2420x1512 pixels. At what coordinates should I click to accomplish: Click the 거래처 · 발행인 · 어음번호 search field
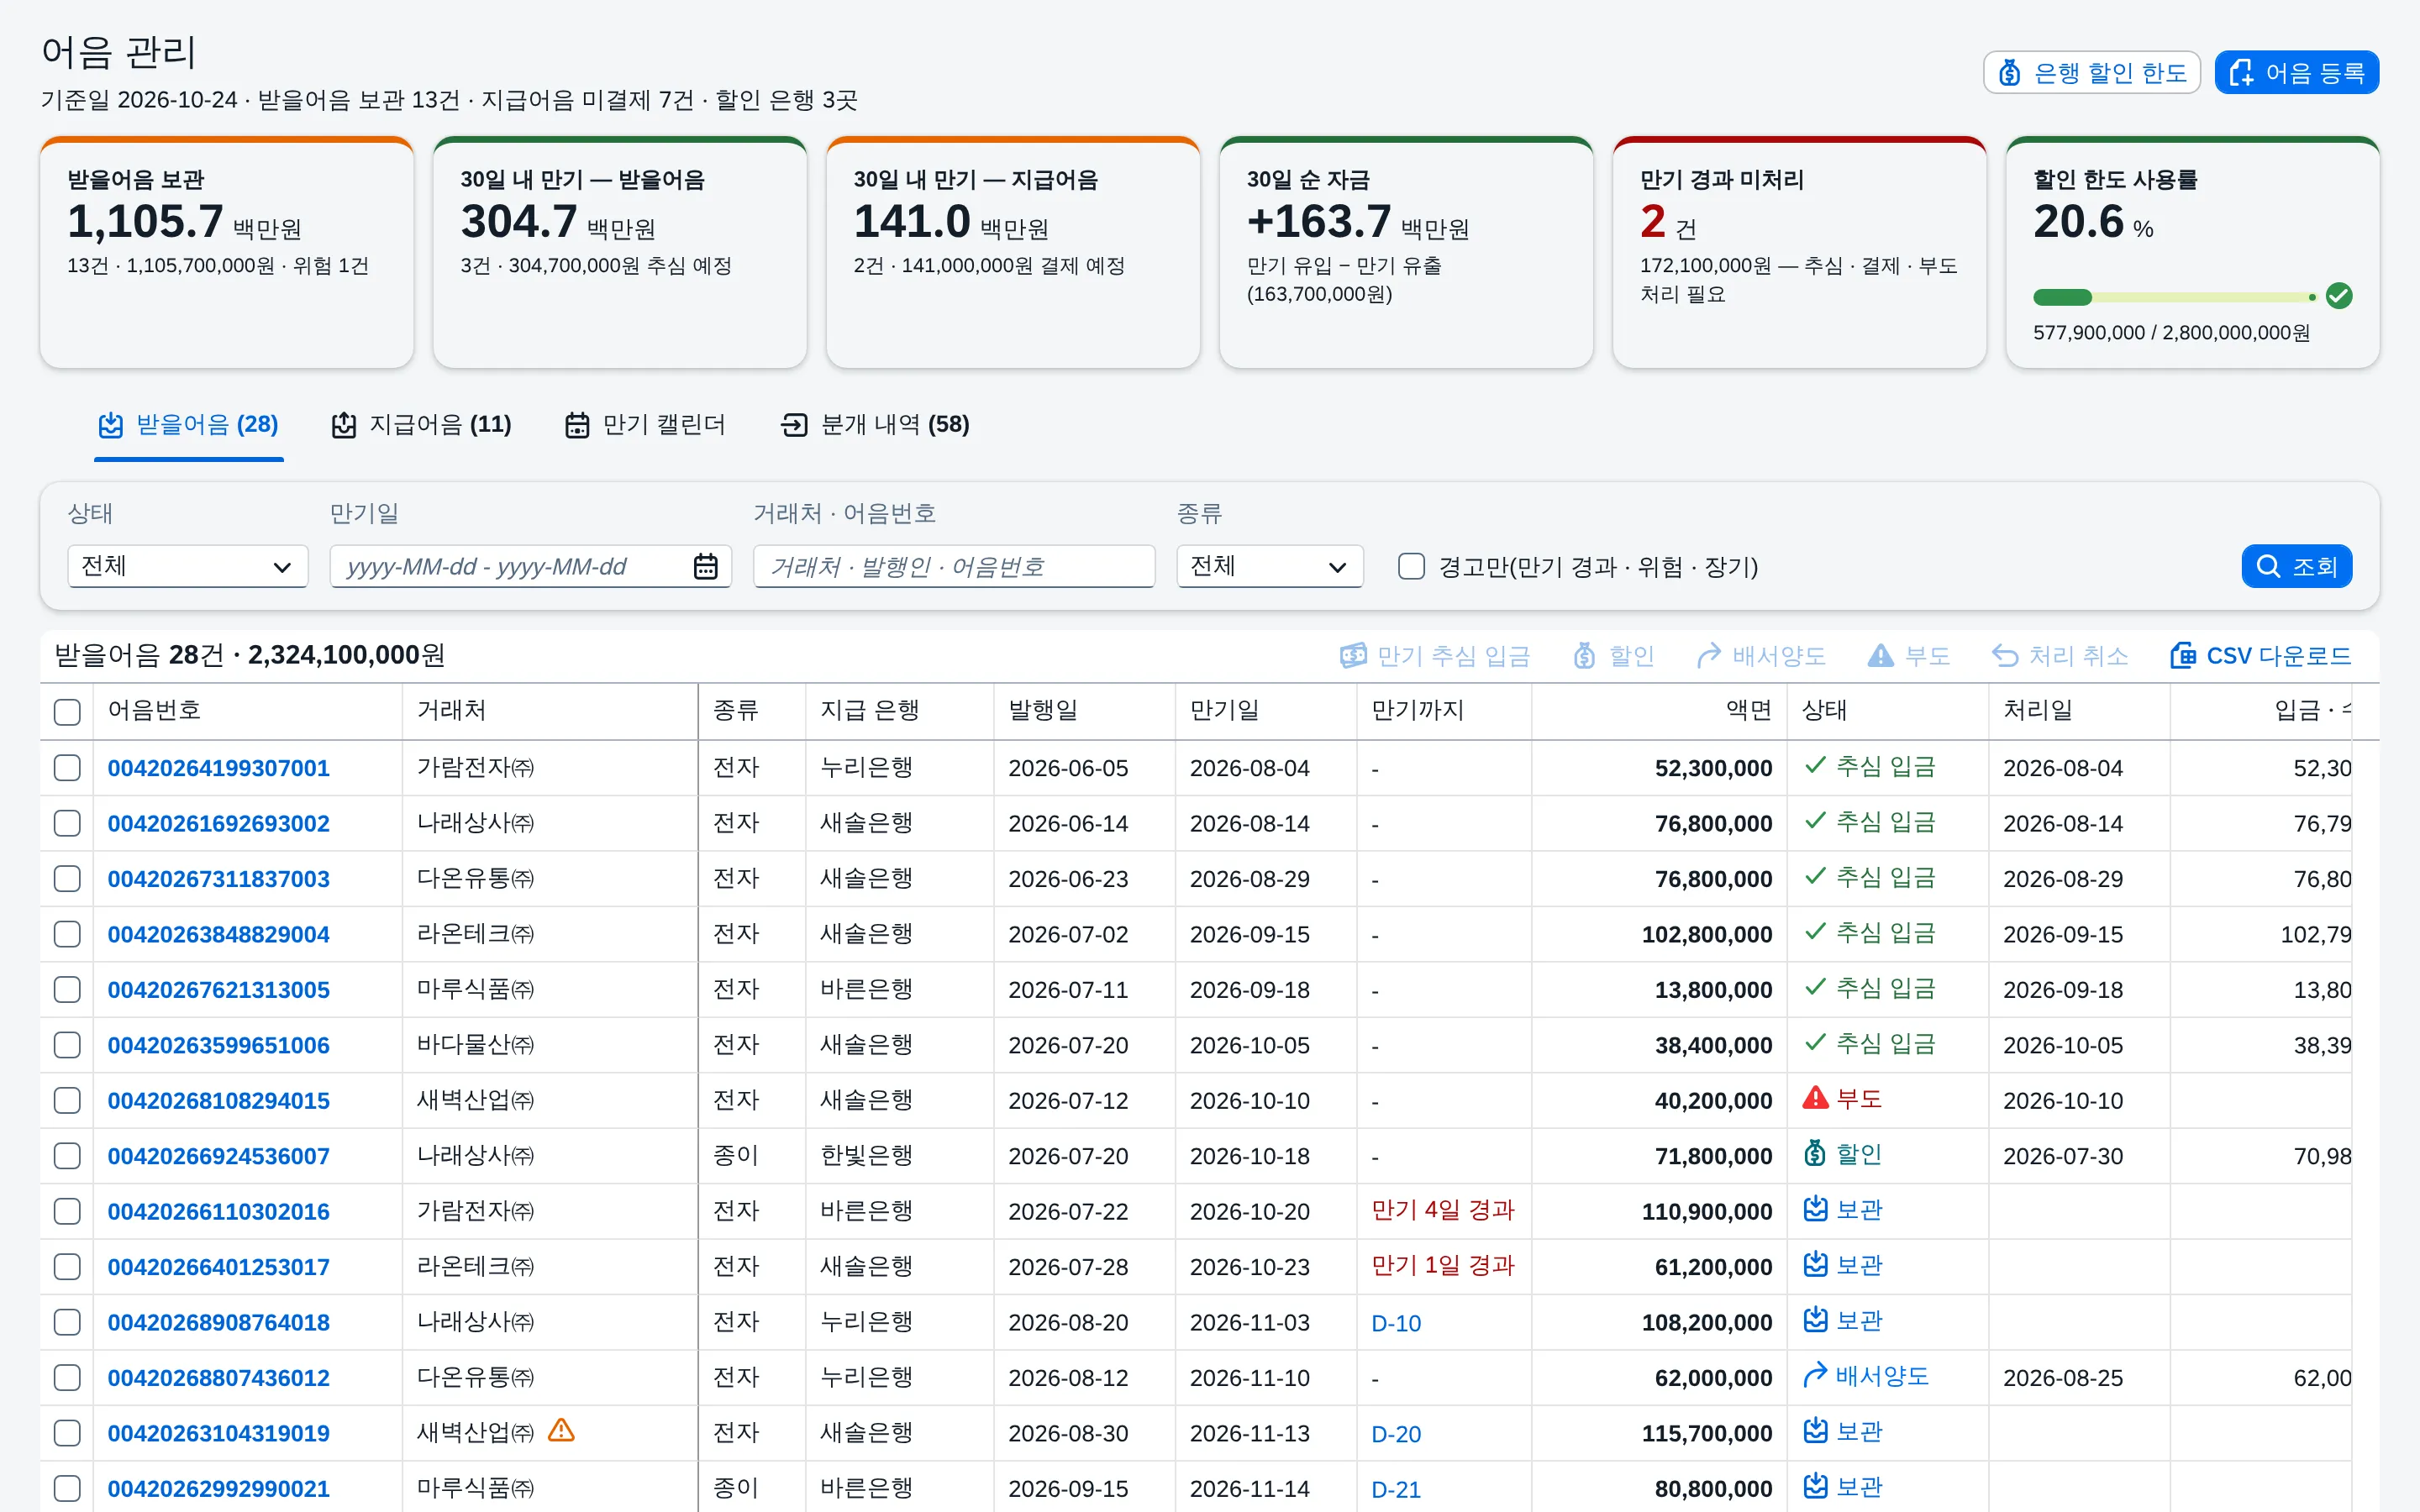(x=954, y=566)
